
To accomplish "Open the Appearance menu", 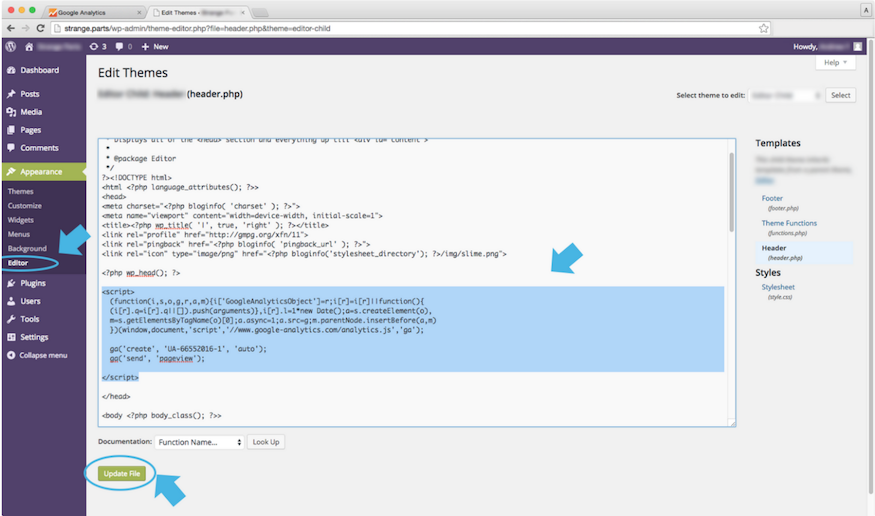I will 44,171.
